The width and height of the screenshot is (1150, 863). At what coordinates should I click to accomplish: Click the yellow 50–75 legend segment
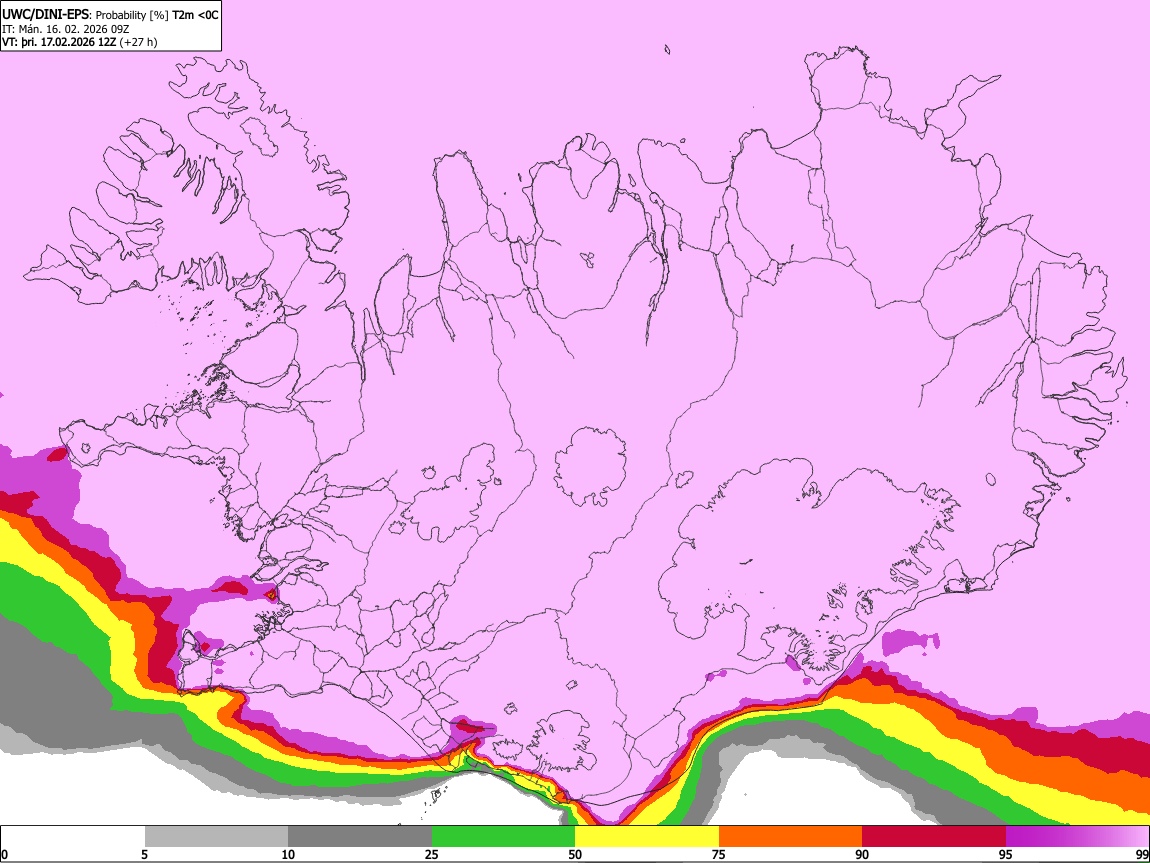pos(647,836)
